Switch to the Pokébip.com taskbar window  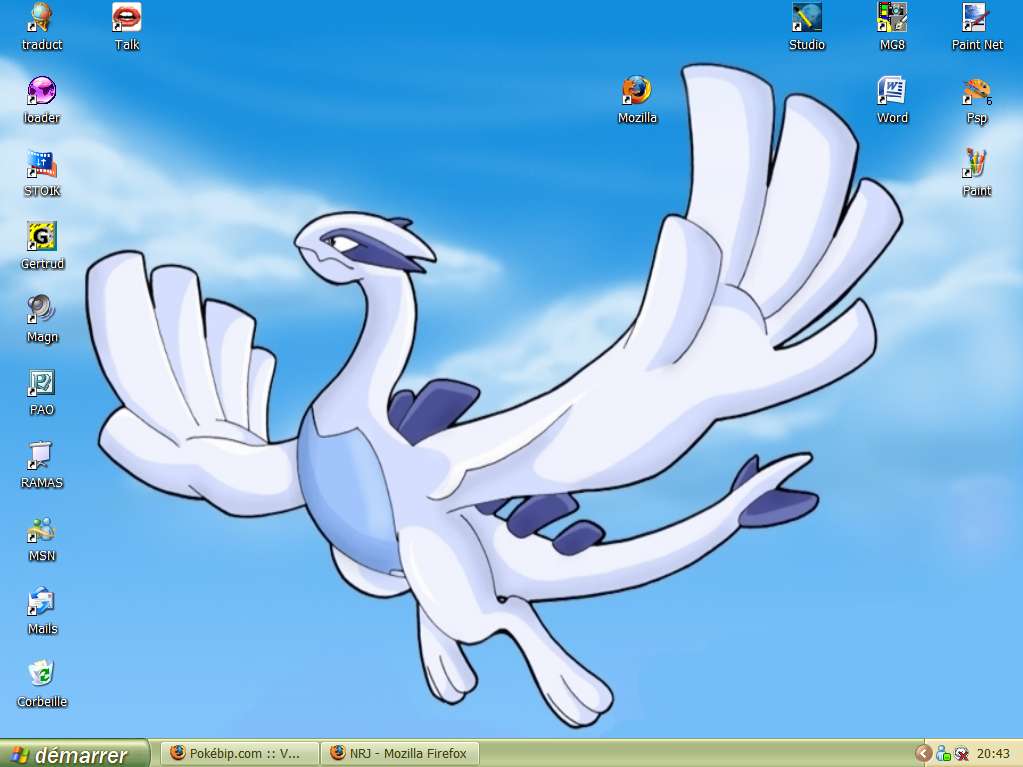pyautogui.click(x=239, y=753)
